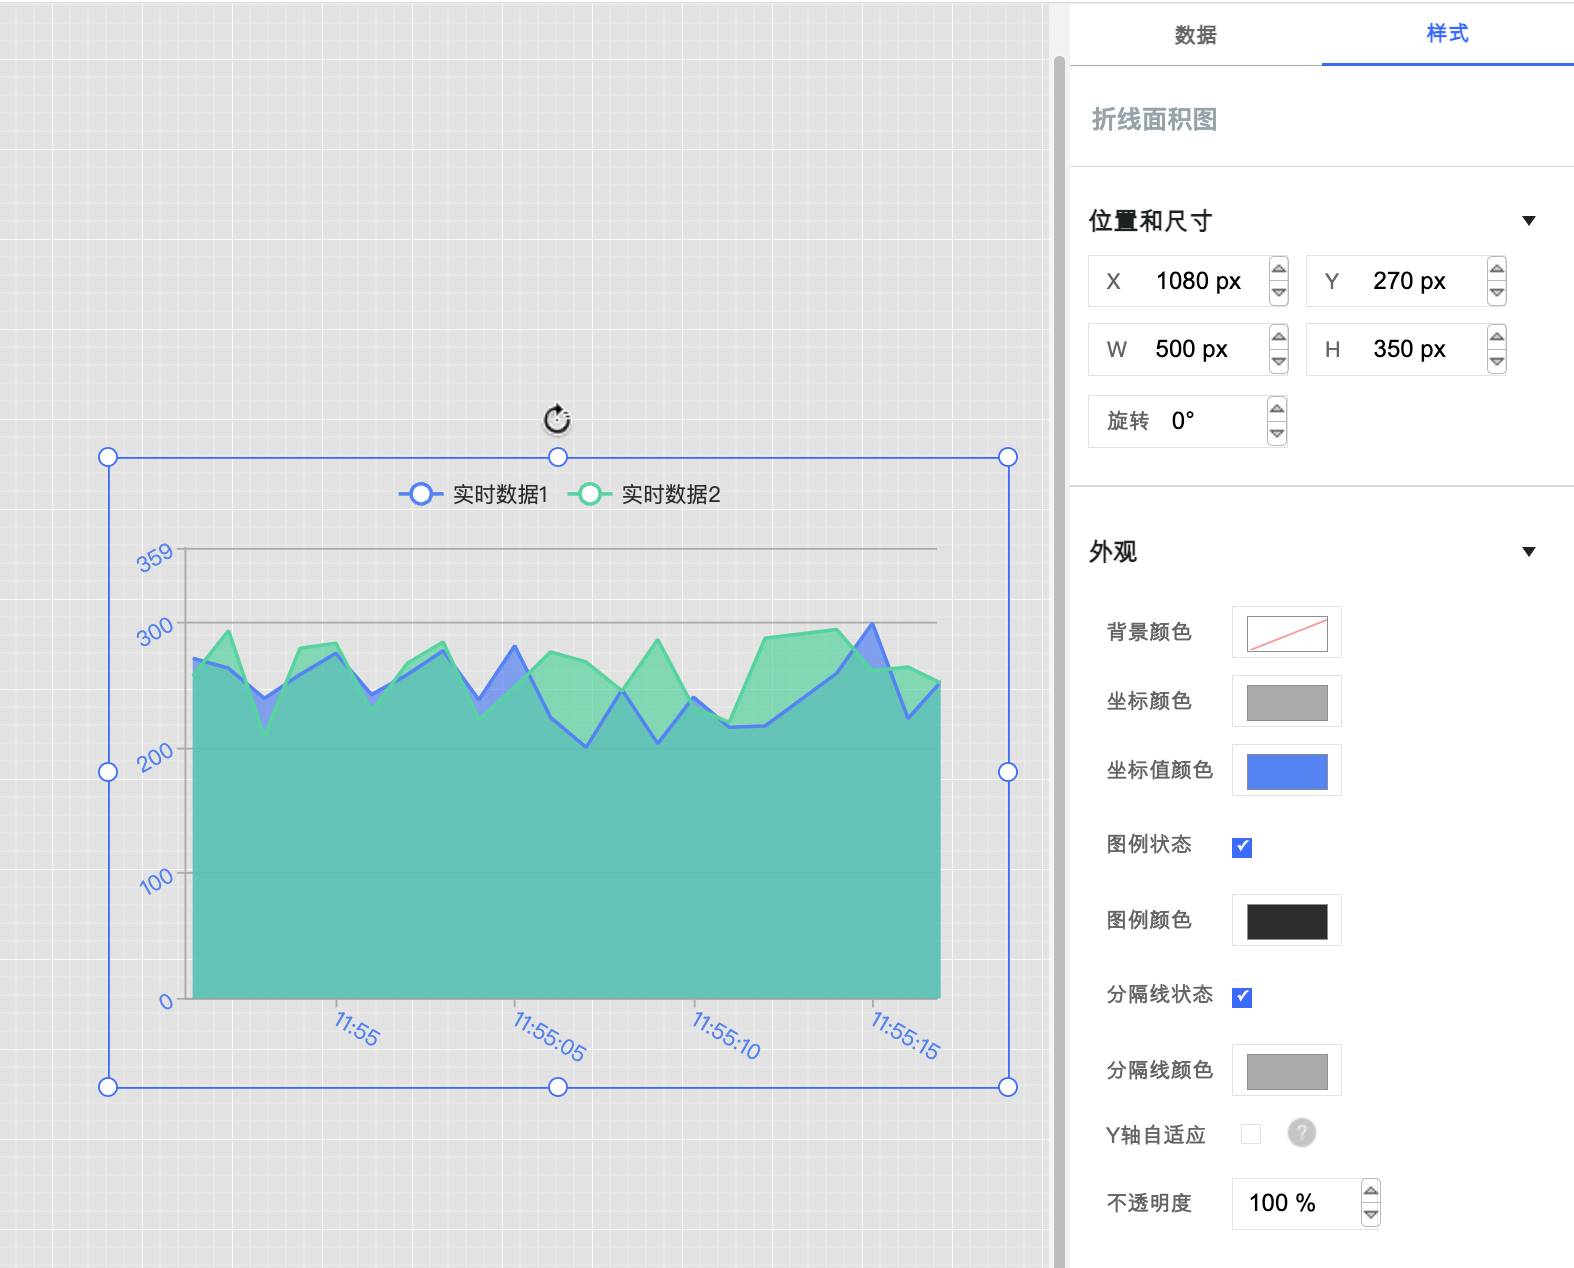Image resolution: width=1574 pixels, height=1268 pixels.
Task: Increase the Y value with up arrow
Action: [1497, 269]
